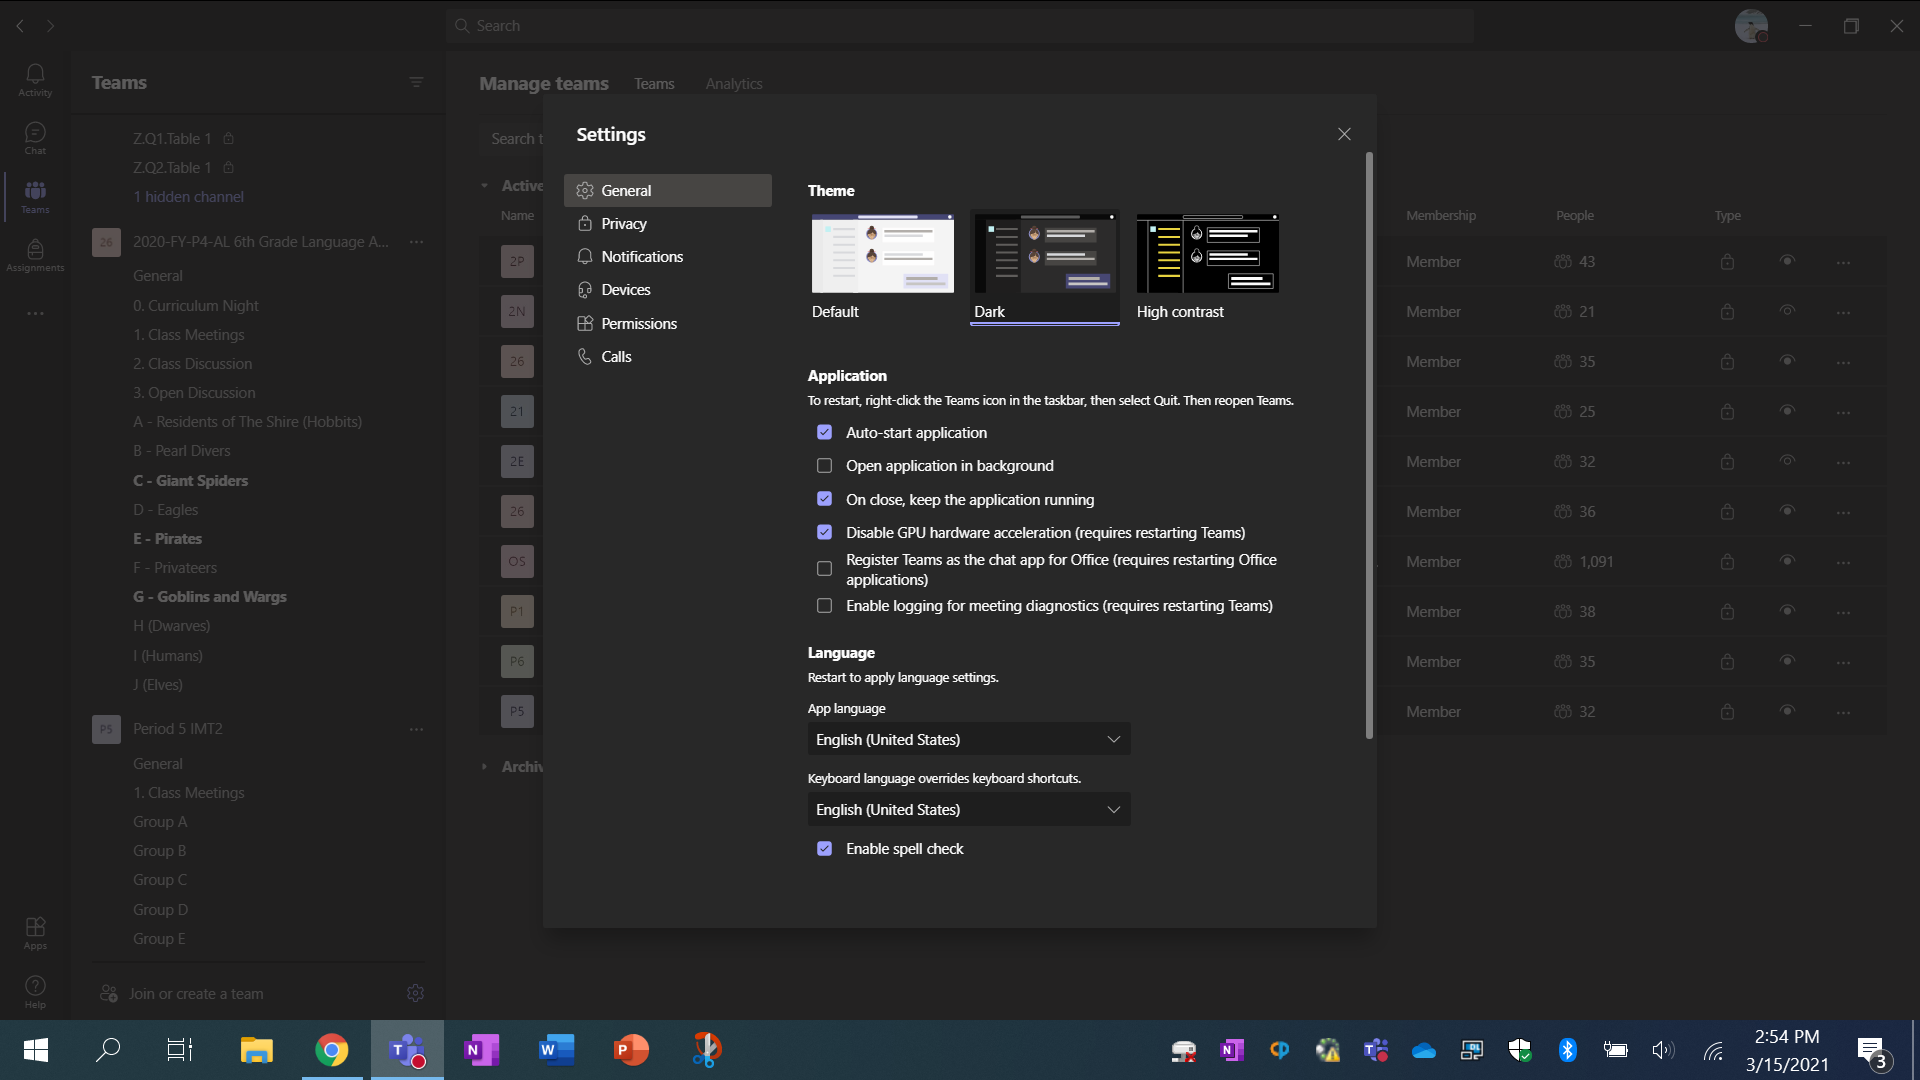This screenshot has width=1920, height=1080.
Task: Open more apps ellipsis in Teams sidebar
Action: coord(35,314)
